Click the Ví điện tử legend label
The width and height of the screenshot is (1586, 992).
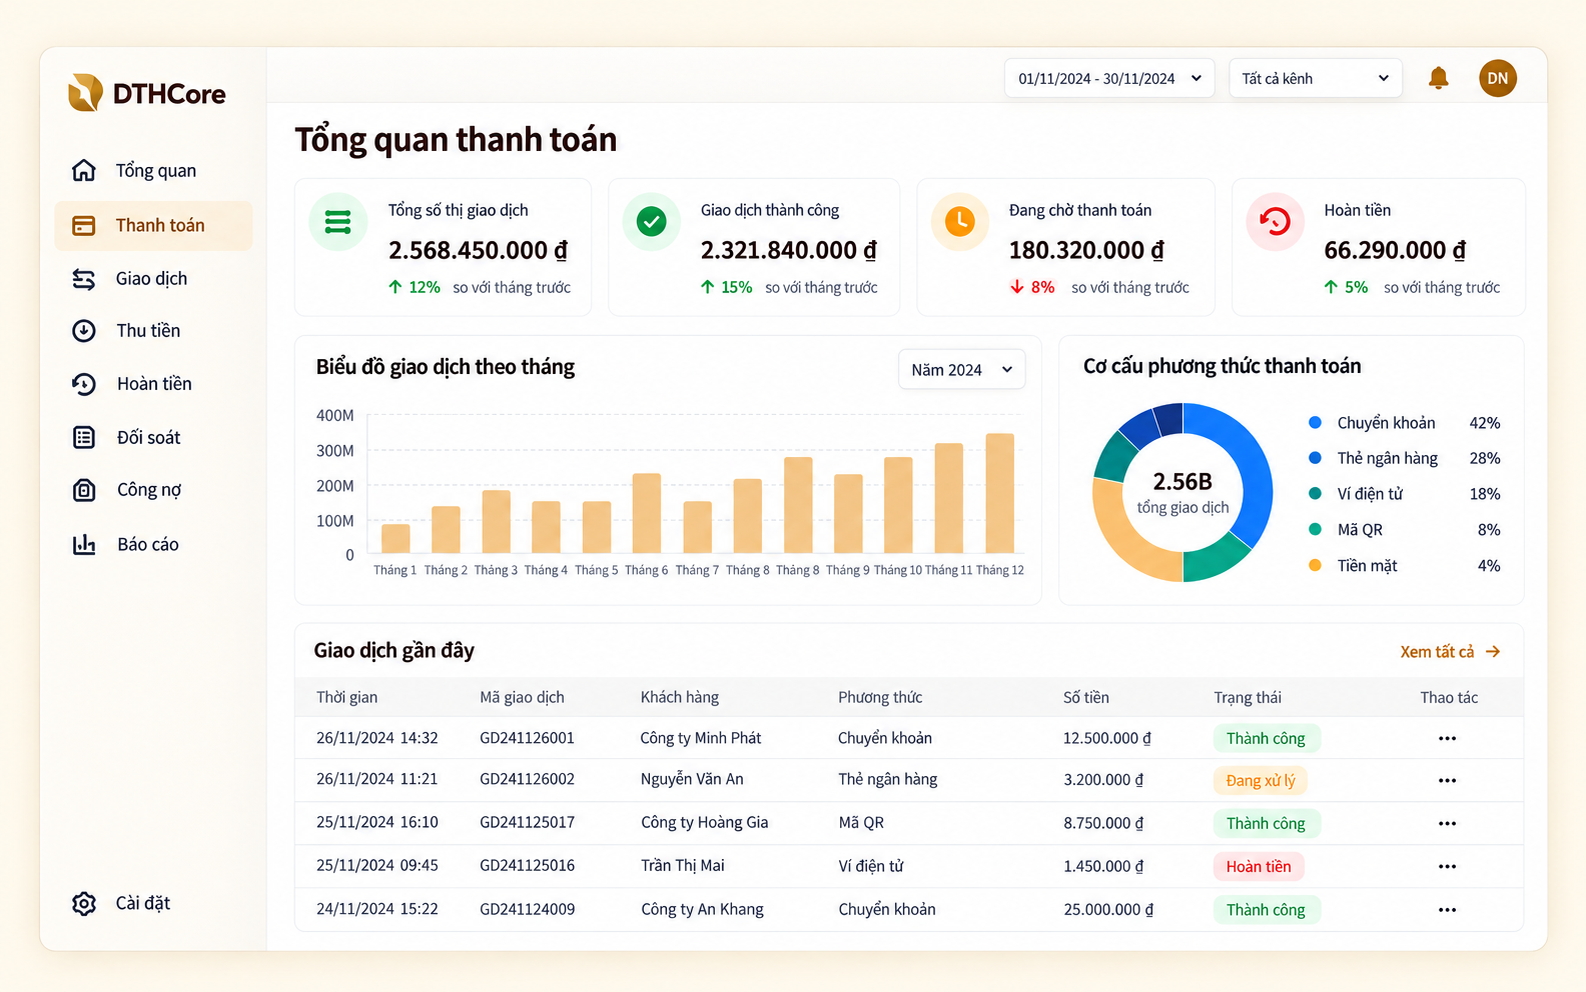[1370, 494]
